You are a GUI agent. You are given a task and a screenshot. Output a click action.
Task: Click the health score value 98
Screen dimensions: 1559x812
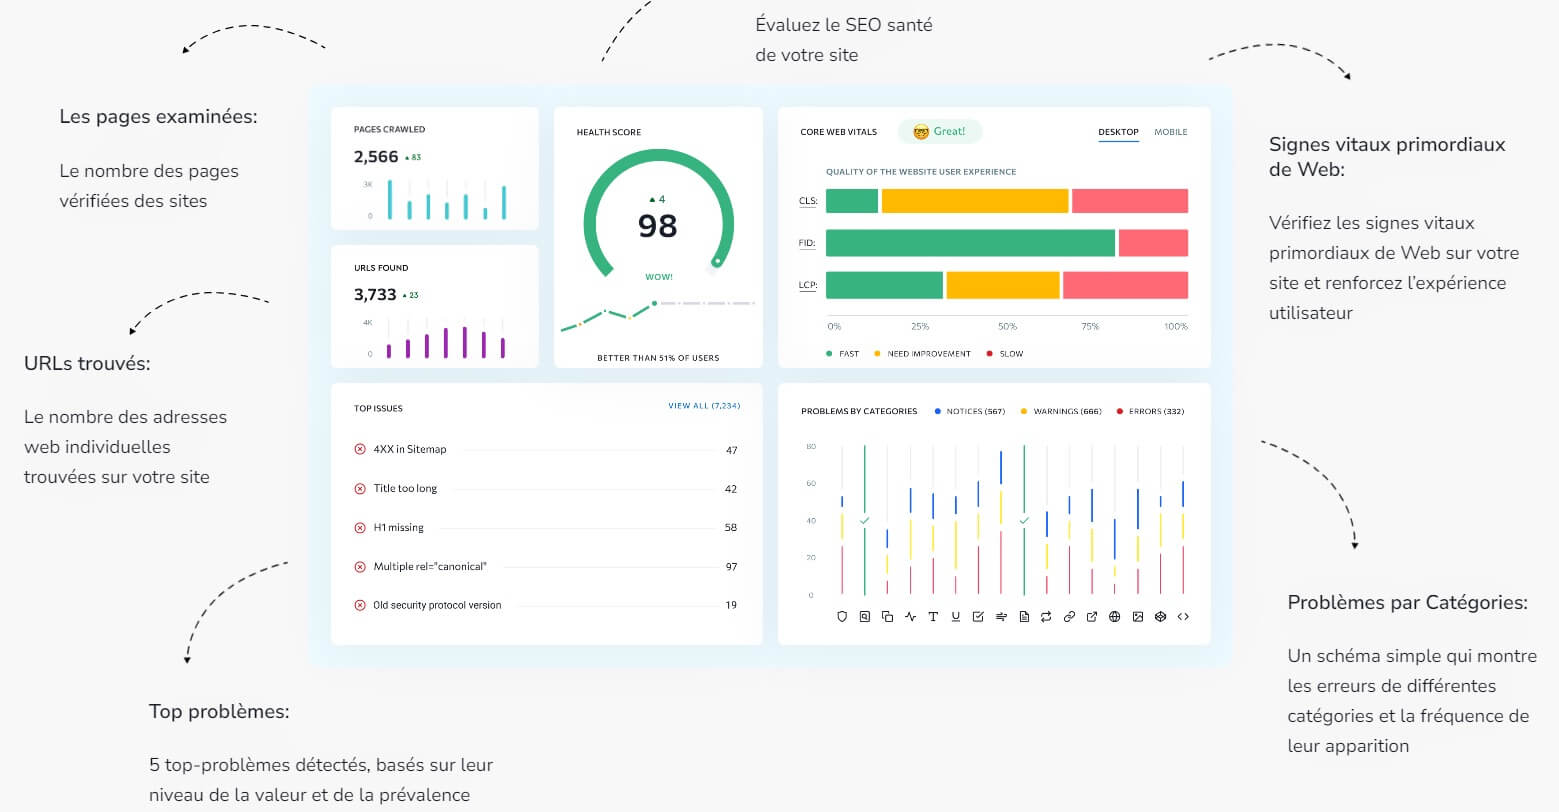coord(658,226)
